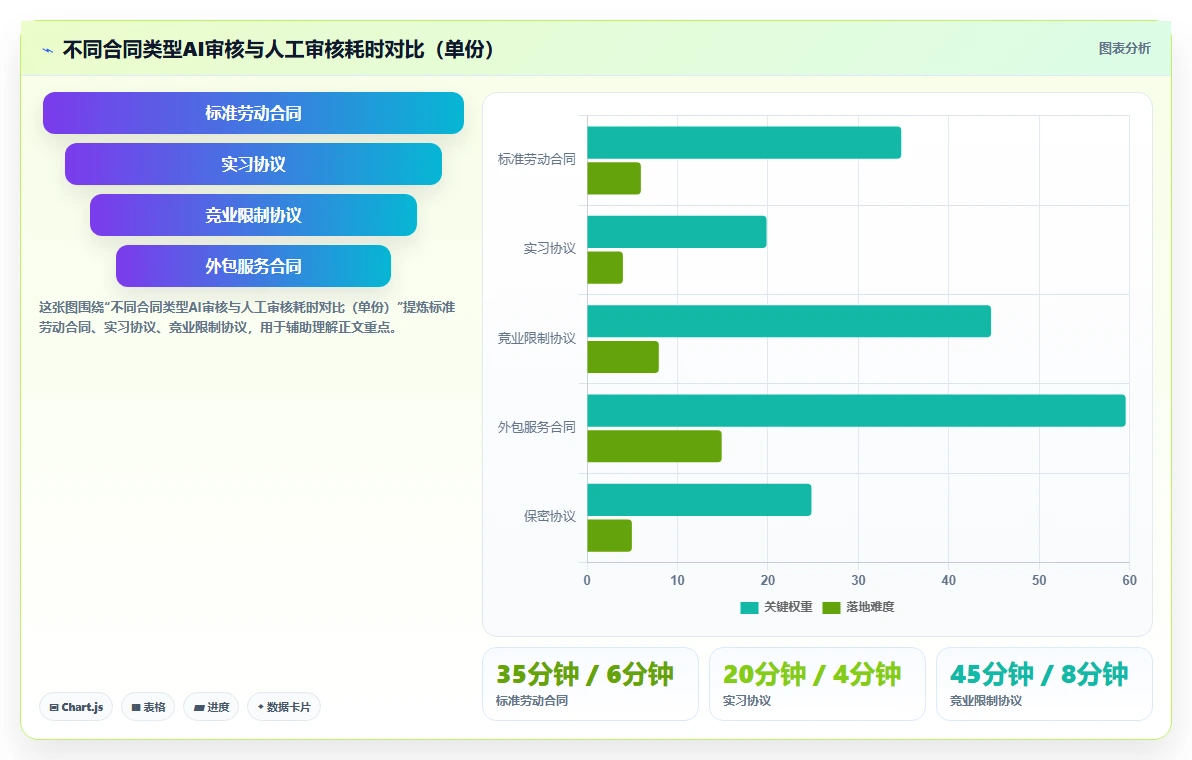Click the 表格 tag
Screen dimensions: 1192x760
click(x=148, y=707)
